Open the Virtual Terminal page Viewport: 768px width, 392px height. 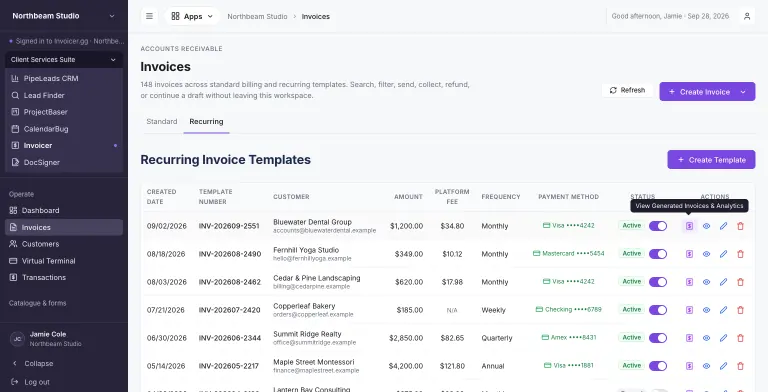pos(64,261)
